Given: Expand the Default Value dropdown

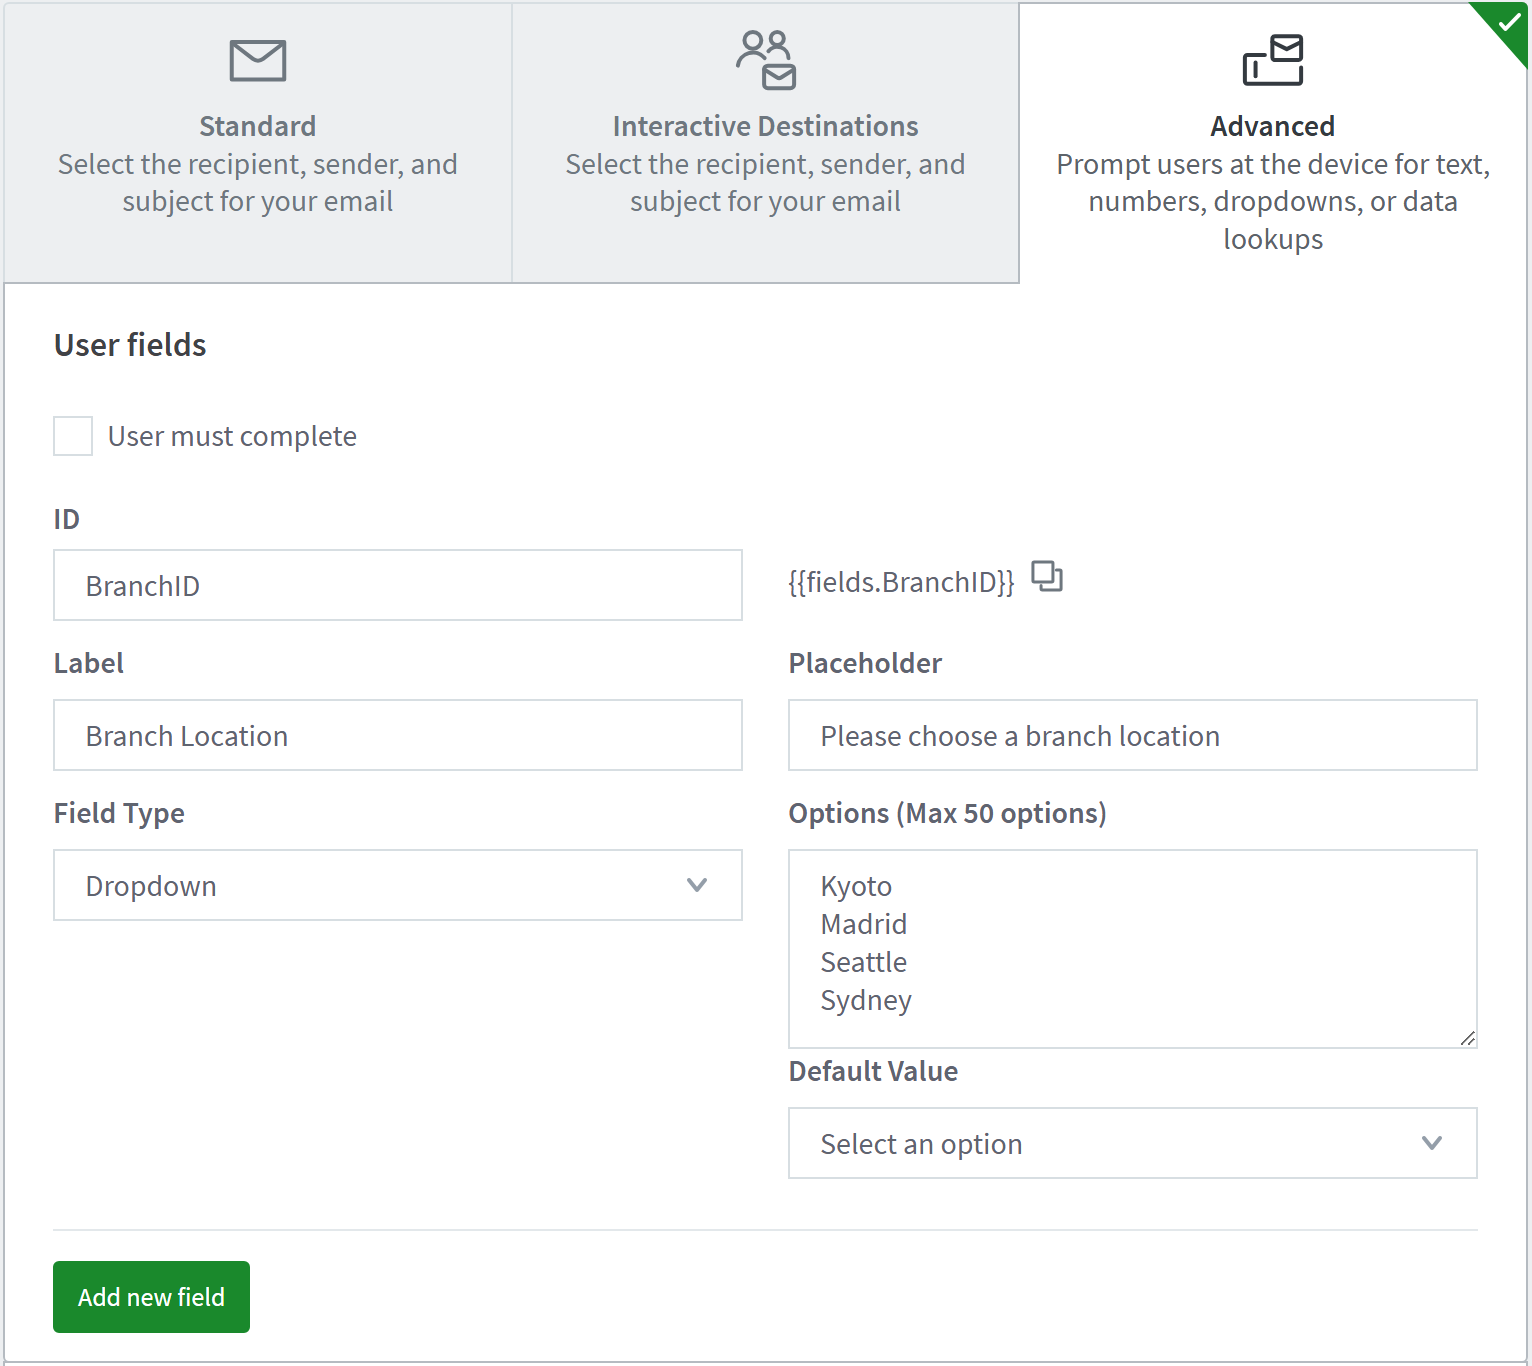Looking at the screenshot, I should click(1132, 1143).
